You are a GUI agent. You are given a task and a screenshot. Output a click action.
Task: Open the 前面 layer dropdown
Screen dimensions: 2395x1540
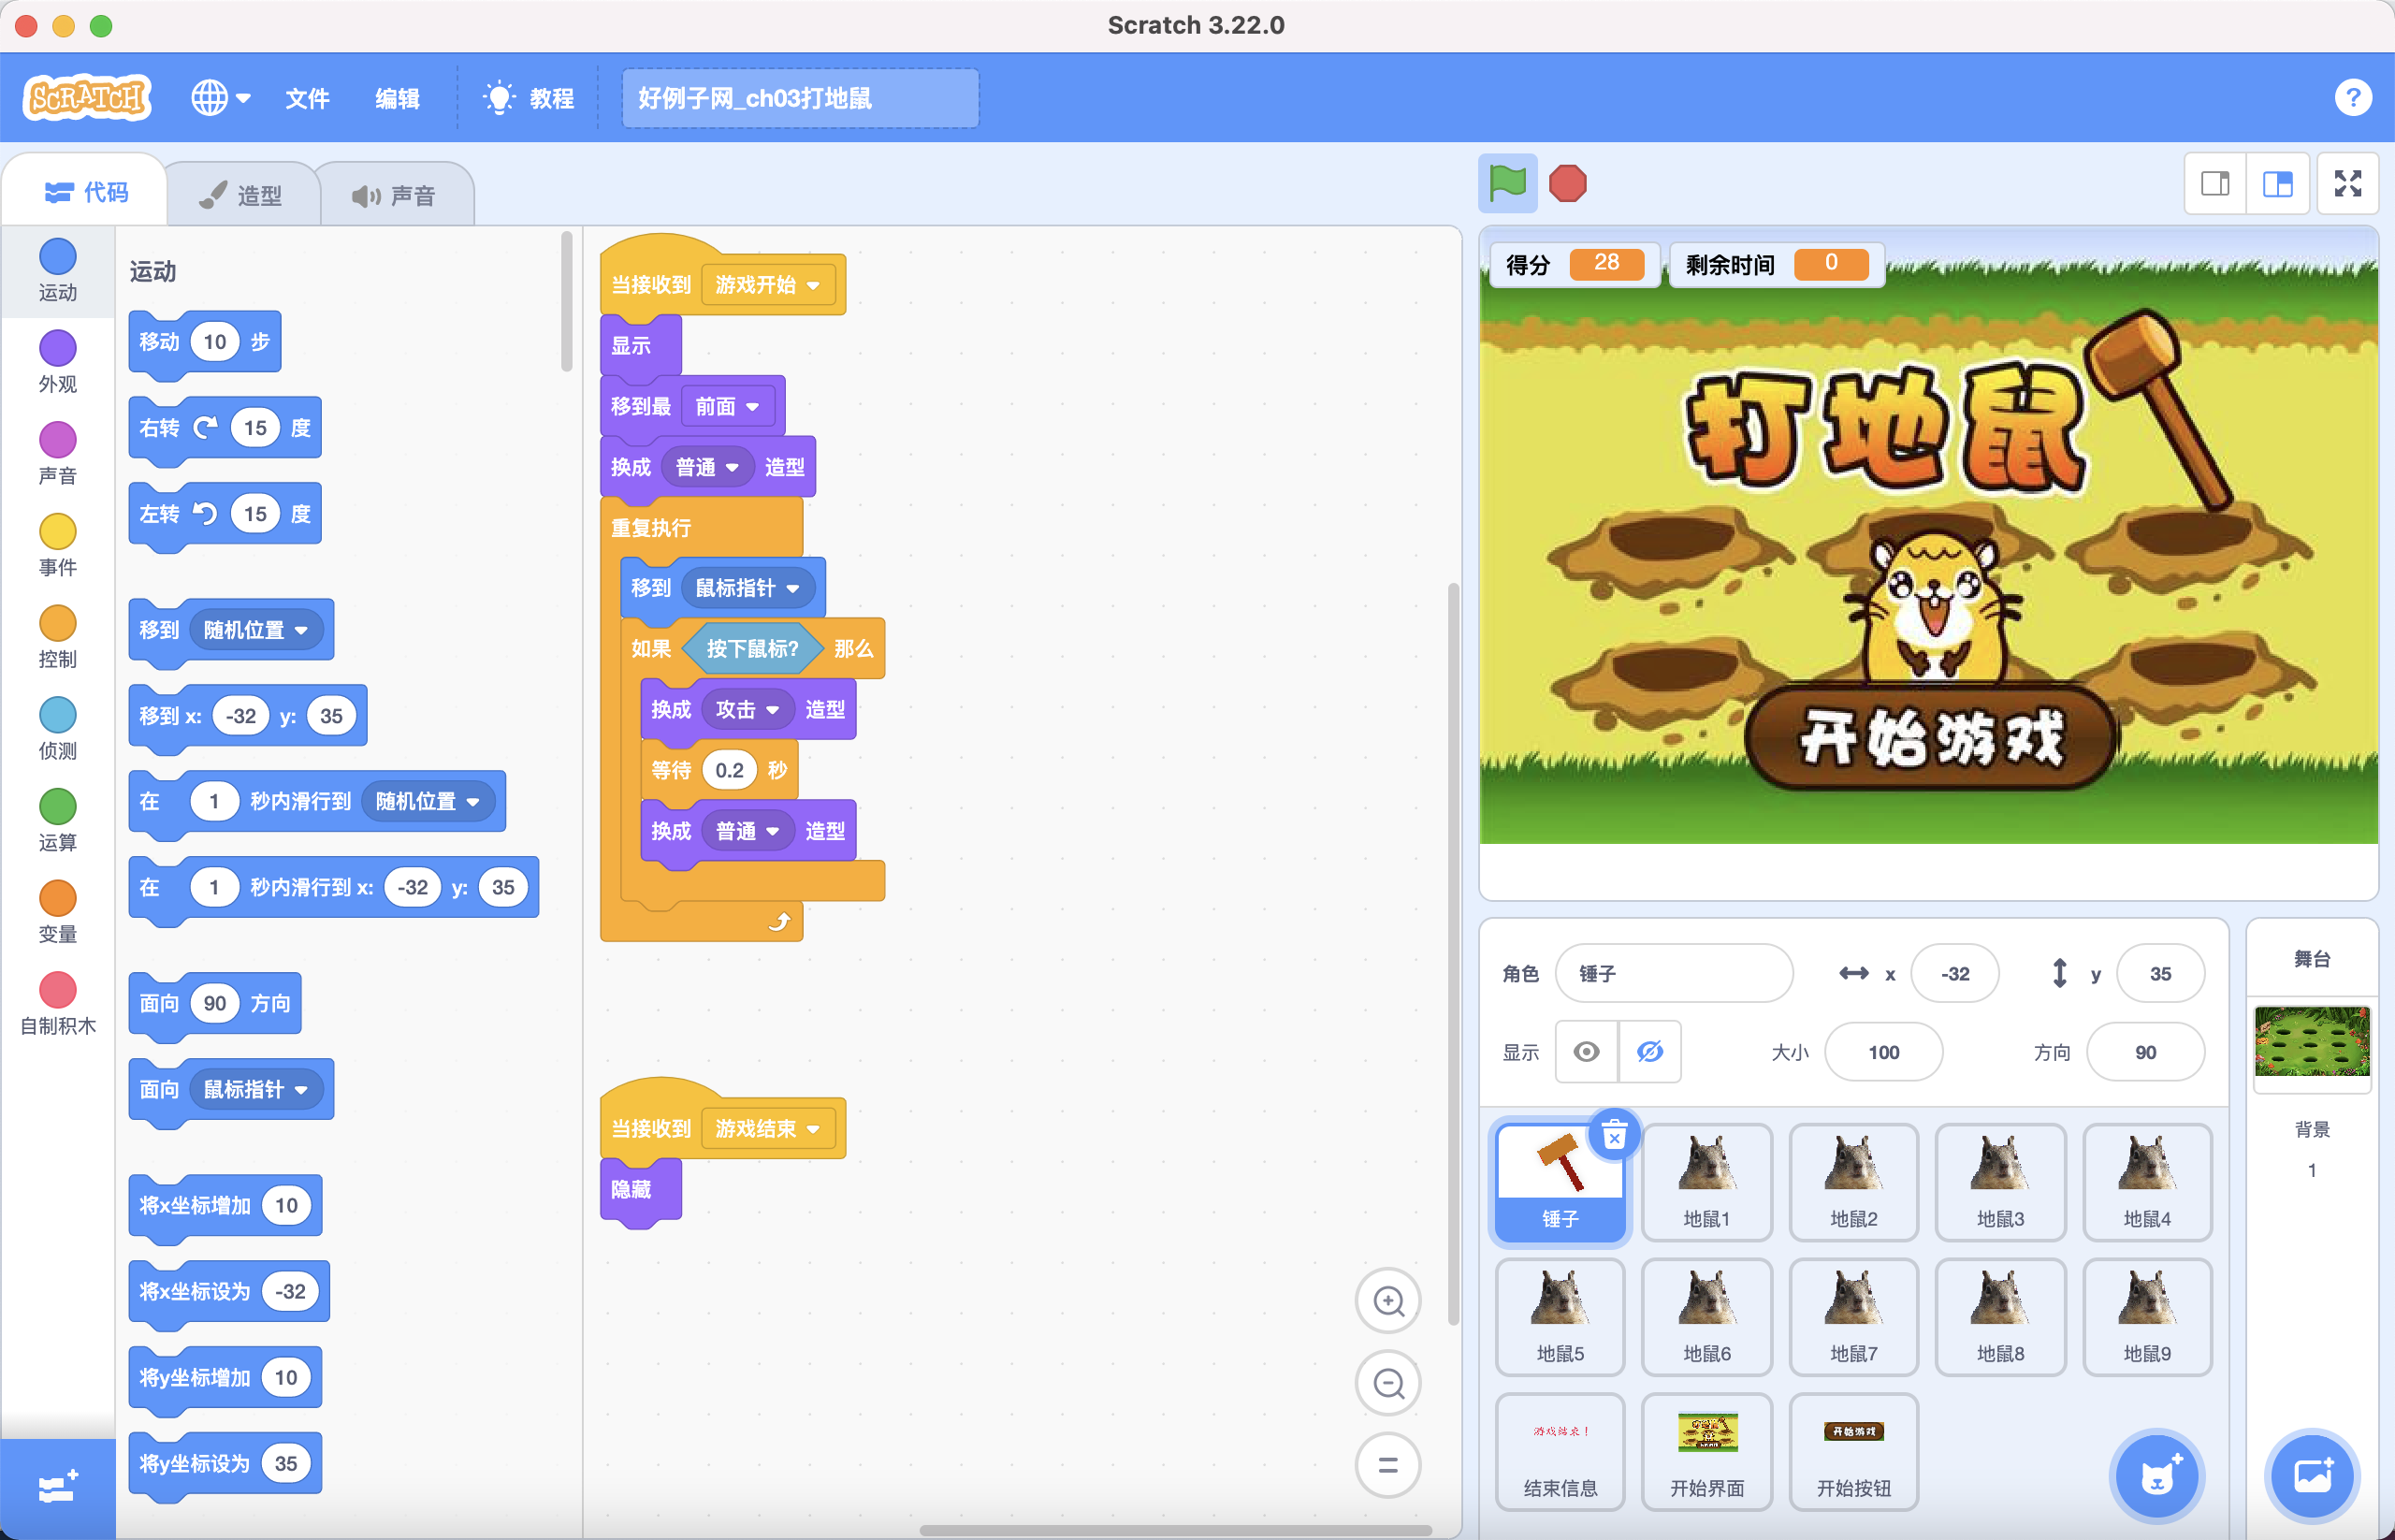[x=727, y=406]
